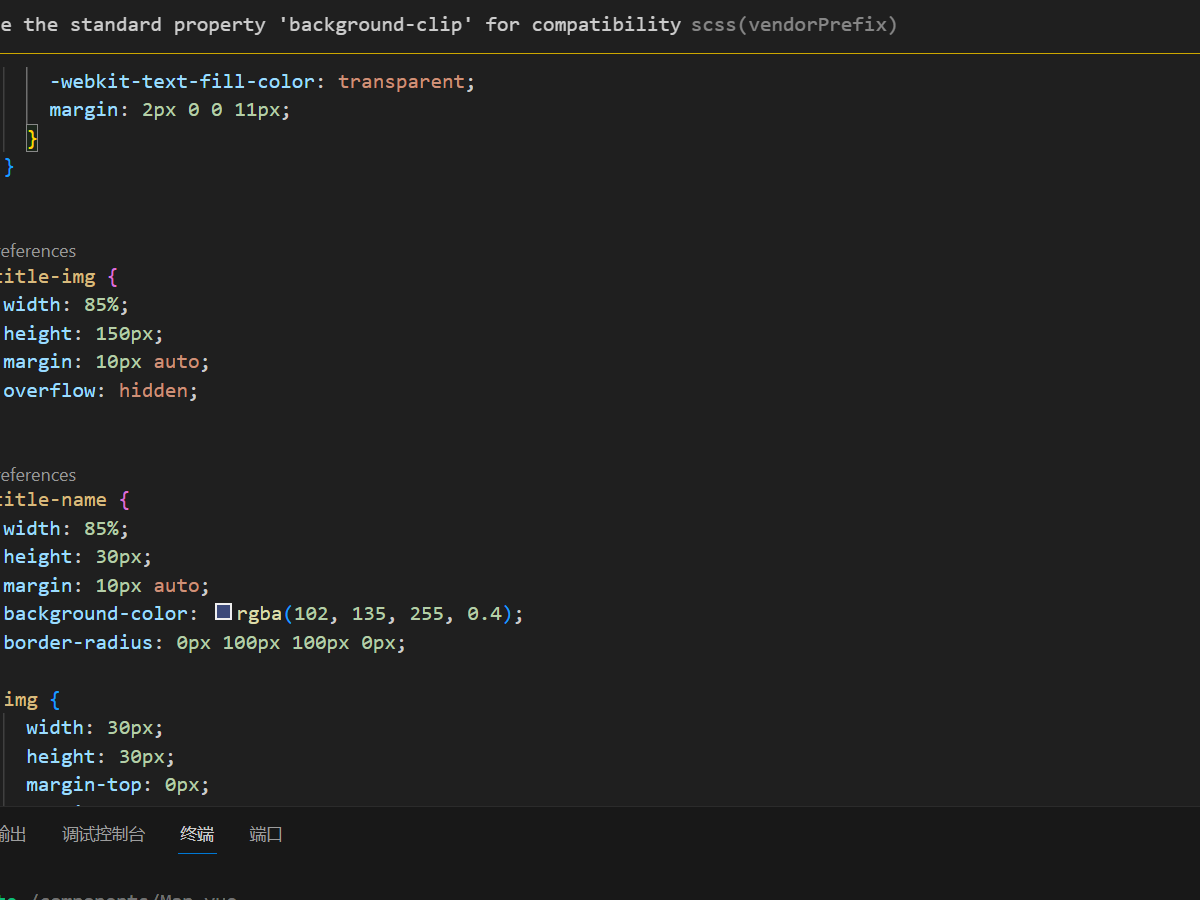Image resolution: width=1200 pixels, height=900 pixels.
Task: Place cursor on the img selector
Action: click(20, 700)
